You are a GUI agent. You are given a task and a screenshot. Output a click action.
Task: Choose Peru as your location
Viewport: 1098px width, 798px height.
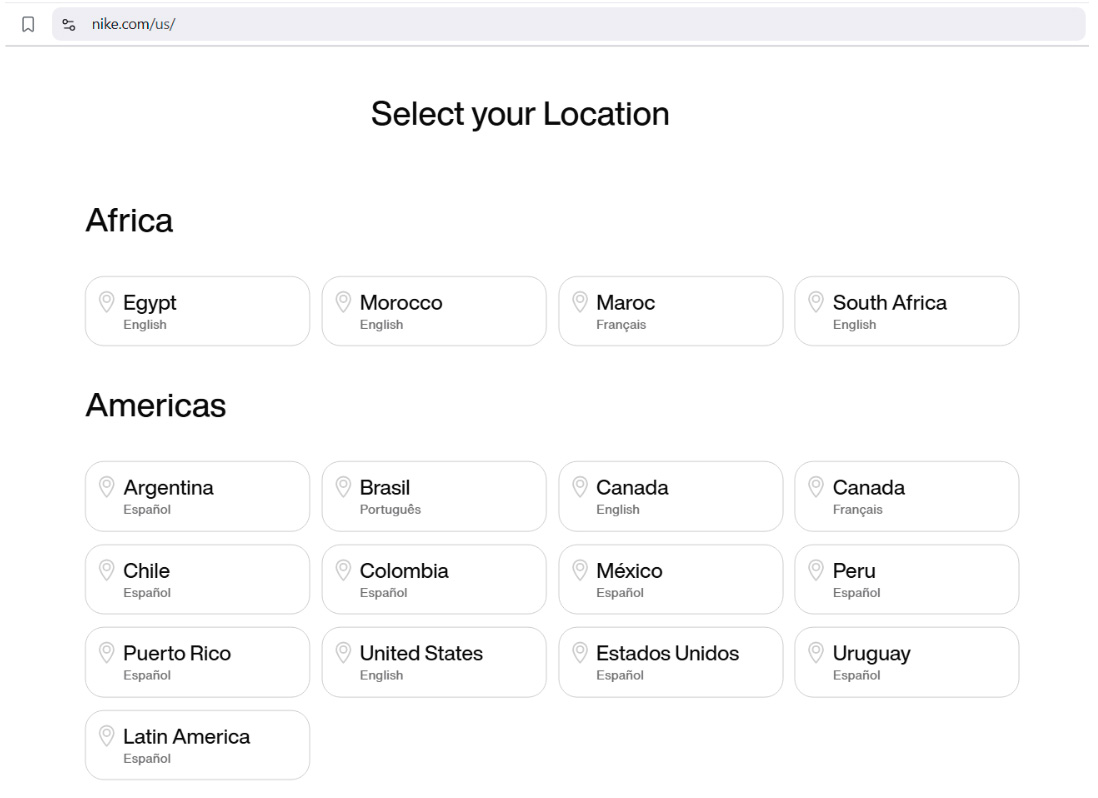[x=906, y=579]
